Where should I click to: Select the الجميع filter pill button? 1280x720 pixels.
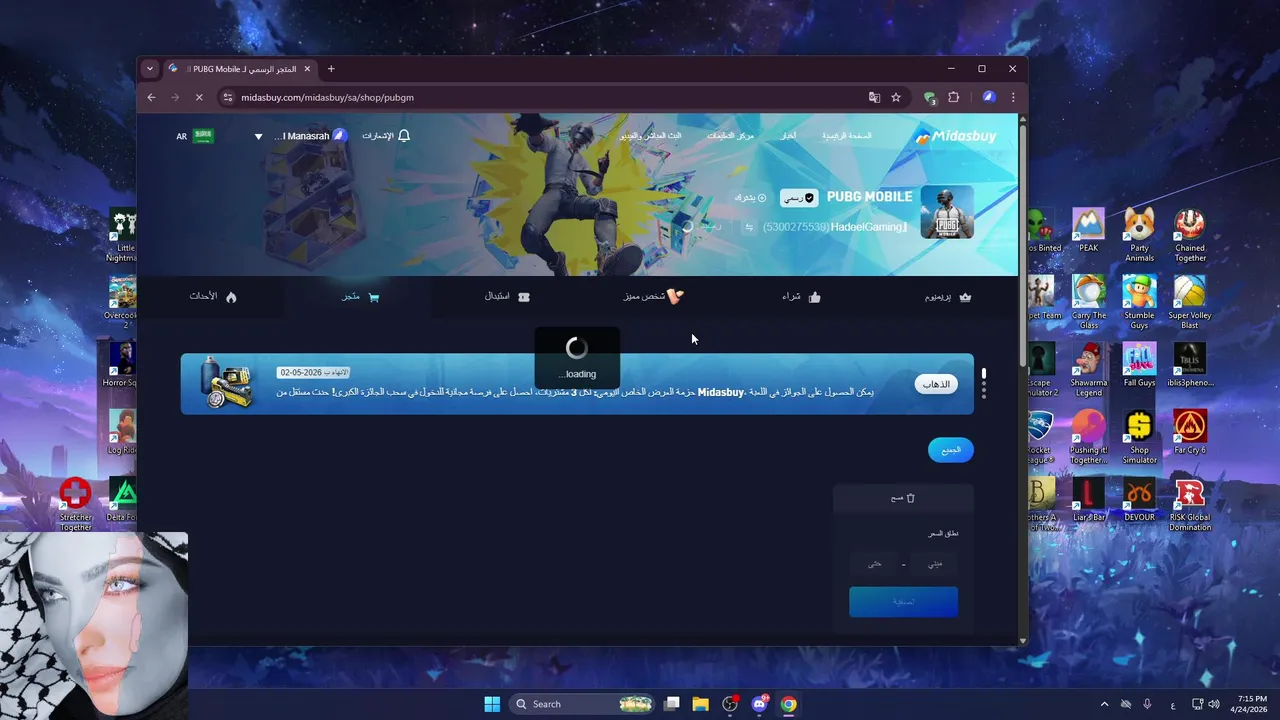951,450
